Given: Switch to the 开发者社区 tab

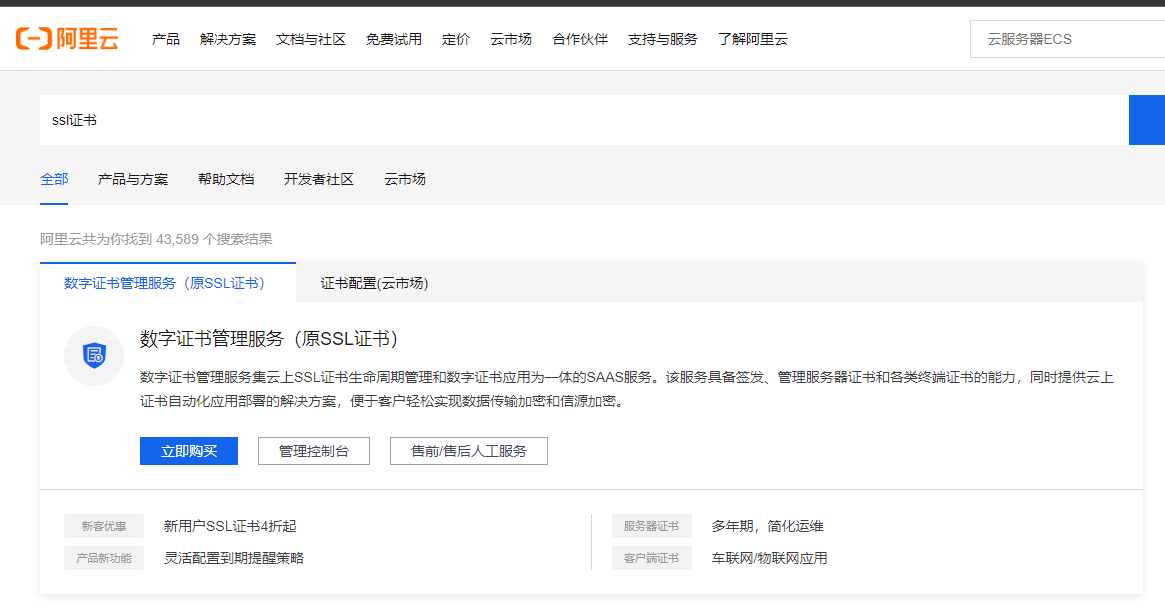Looking at the screenshot, I should point(319,179).
